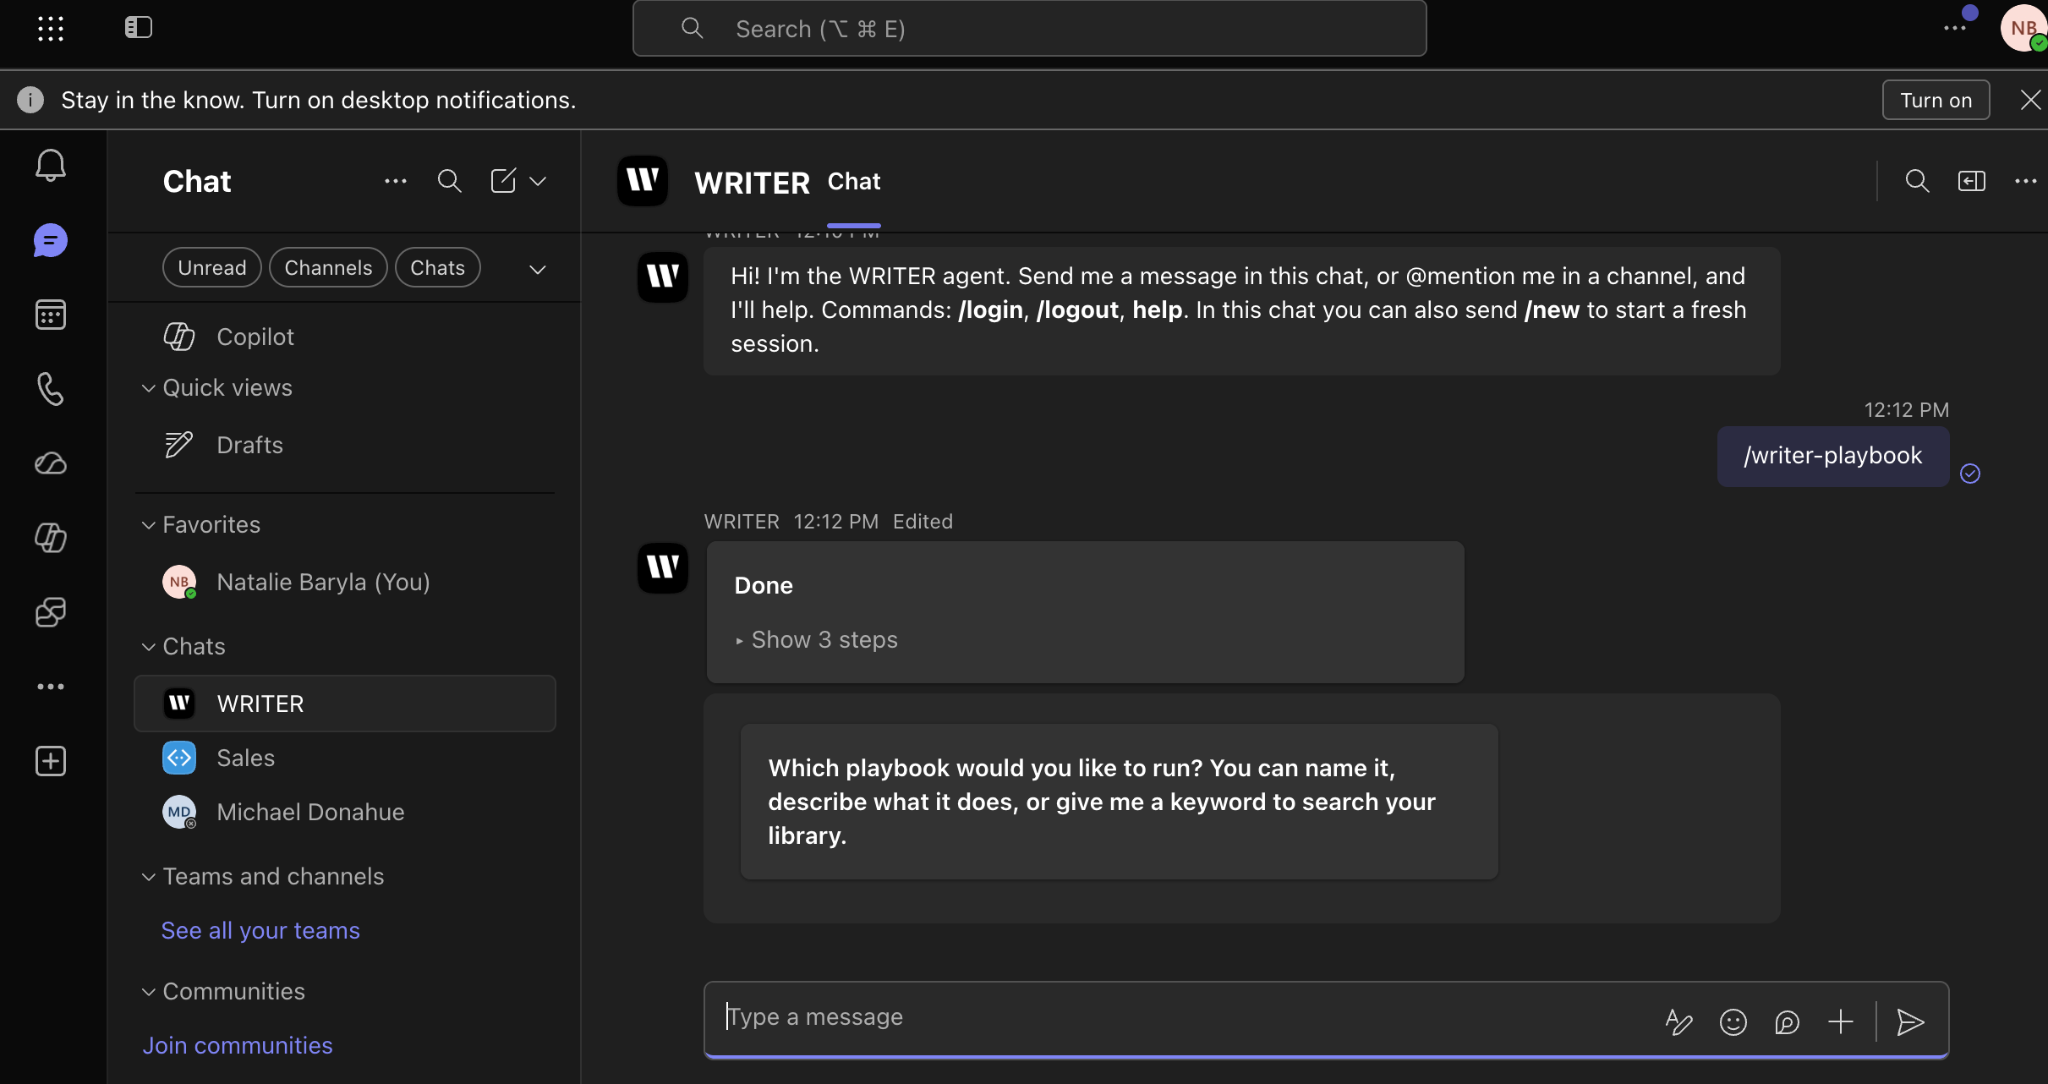Click Join communities link
The height and width of the screenshot is (1084, 2048).
click(x=237, y=1046)
